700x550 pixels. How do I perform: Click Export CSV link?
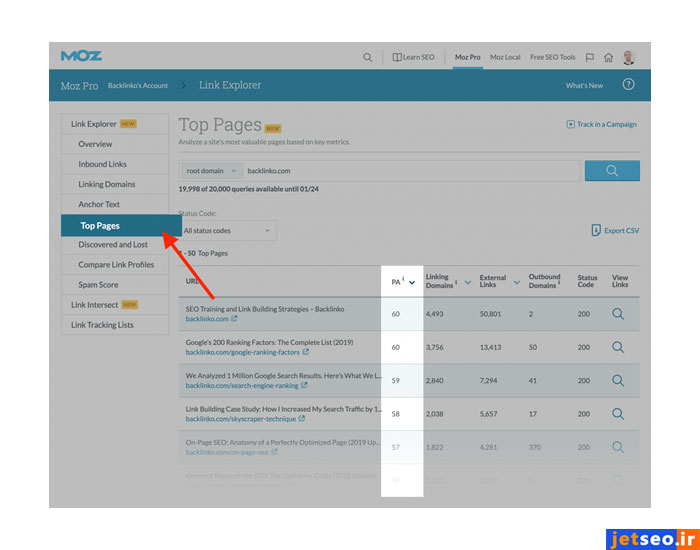[x=615, y=231]
